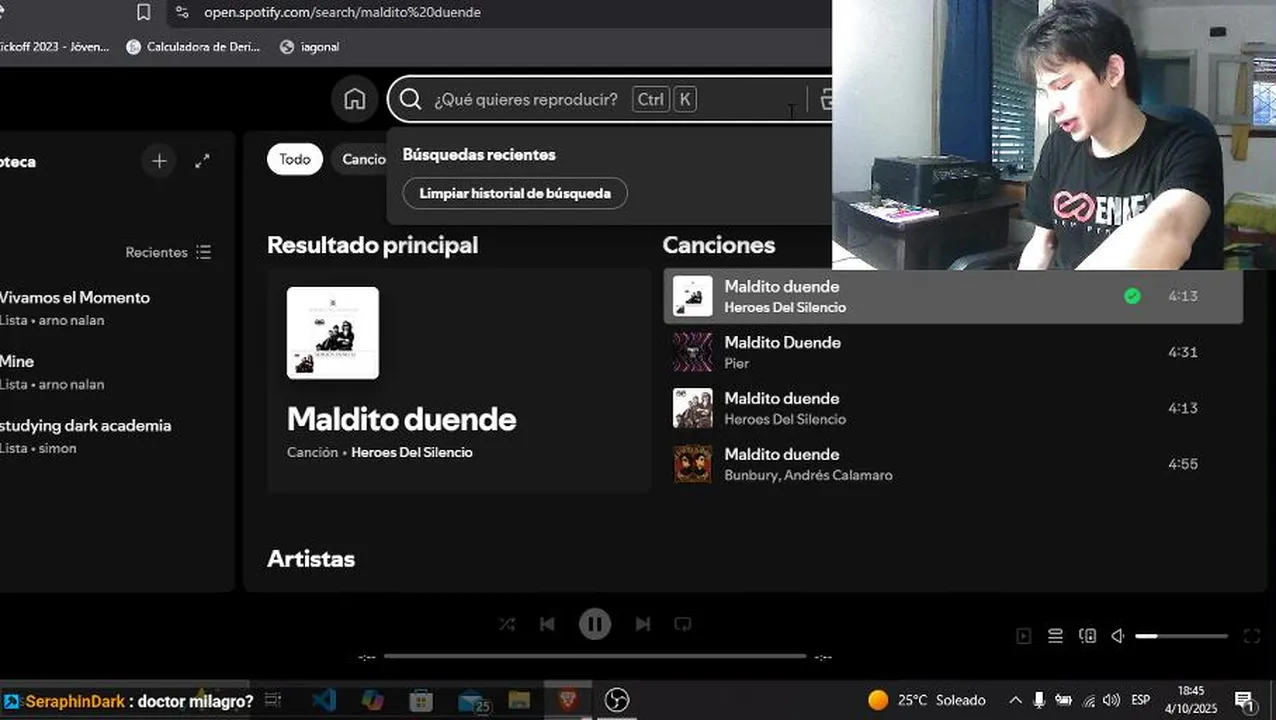Select Maldito Duende song by Pier
1276x720 pixels.
coord(953,352)
